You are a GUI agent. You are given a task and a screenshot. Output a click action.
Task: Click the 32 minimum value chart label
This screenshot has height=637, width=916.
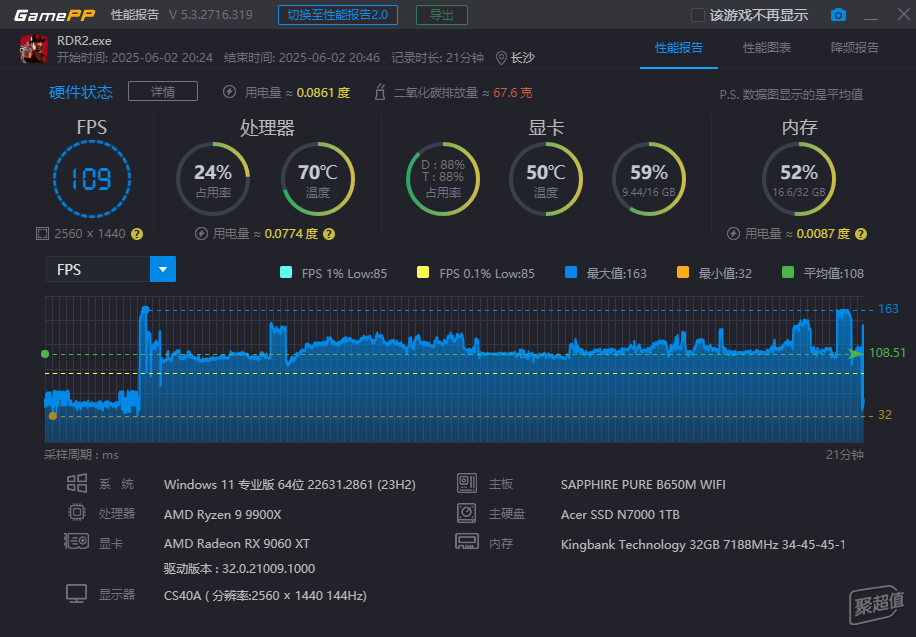pyautogui.click(x=885, y=415)
